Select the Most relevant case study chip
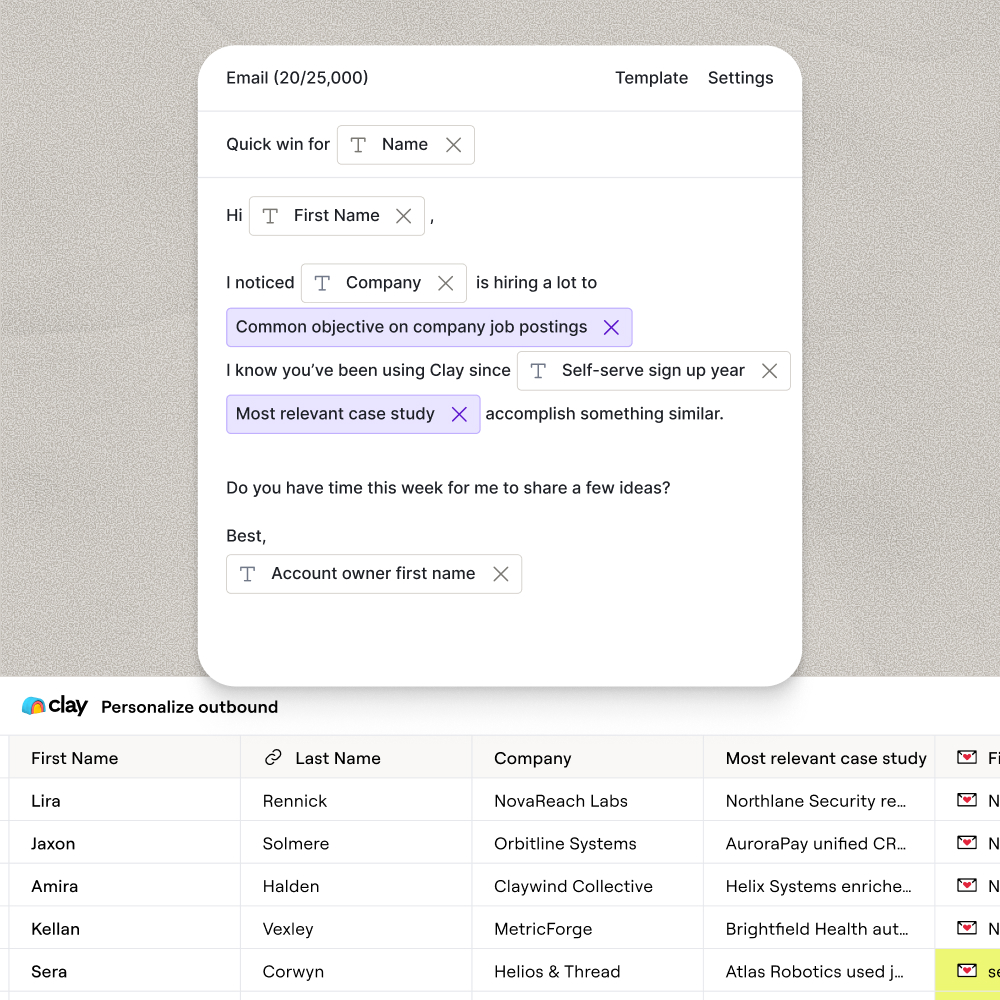Viewport: 1000px width, 1000px height. [x=353, y=415]
